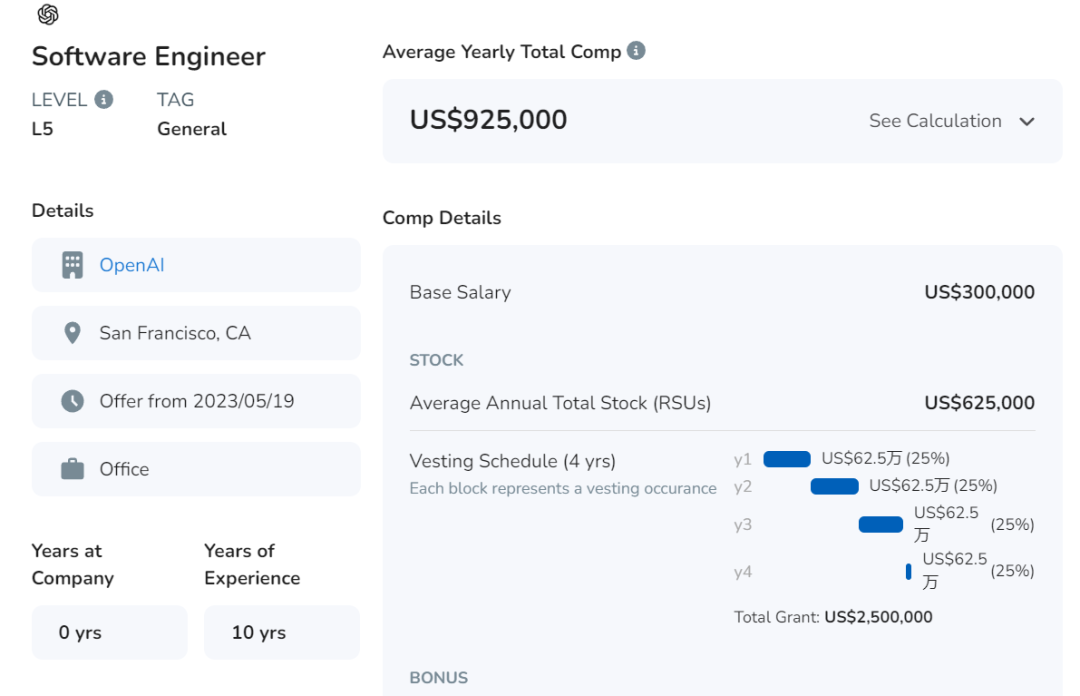Click the year 2 vesting bar

834,486
